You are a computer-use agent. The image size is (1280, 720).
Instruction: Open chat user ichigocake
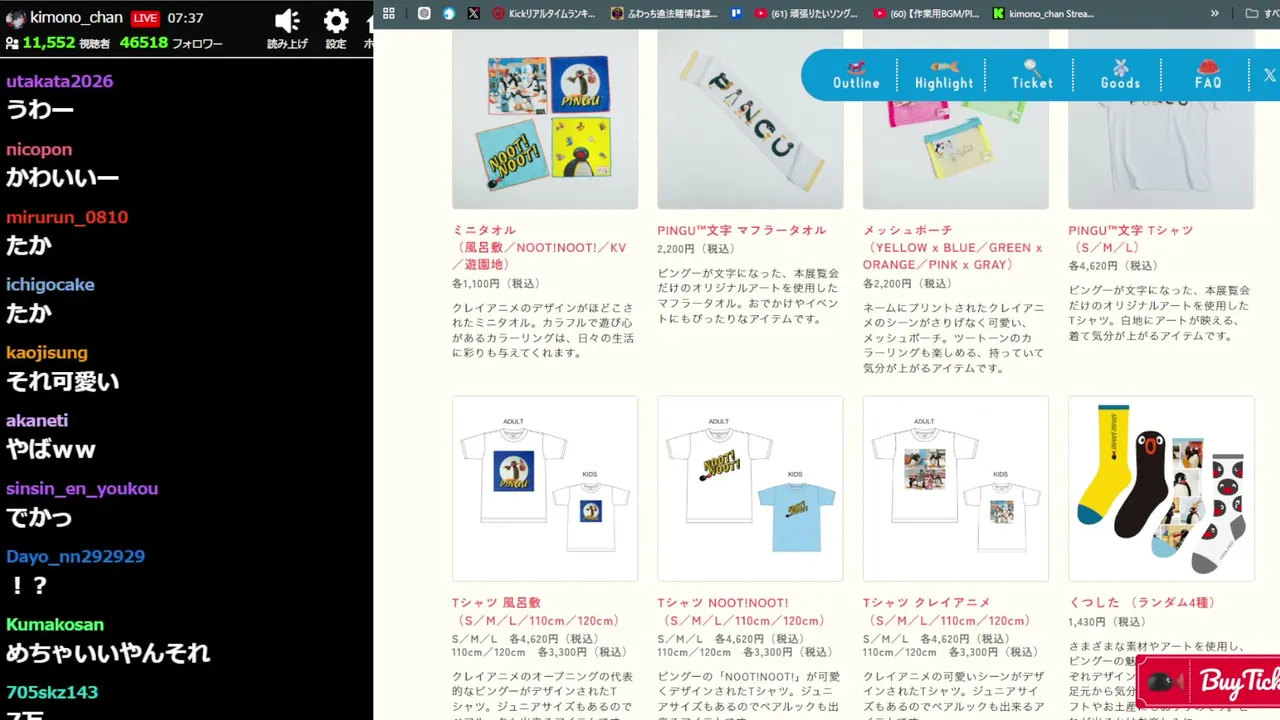[x=50, y=285]
